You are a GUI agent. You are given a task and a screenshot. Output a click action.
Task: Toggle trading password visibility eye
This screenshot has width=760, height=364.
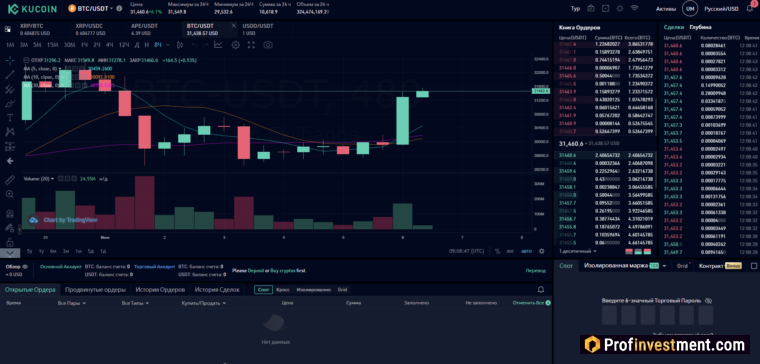point(708,301)
